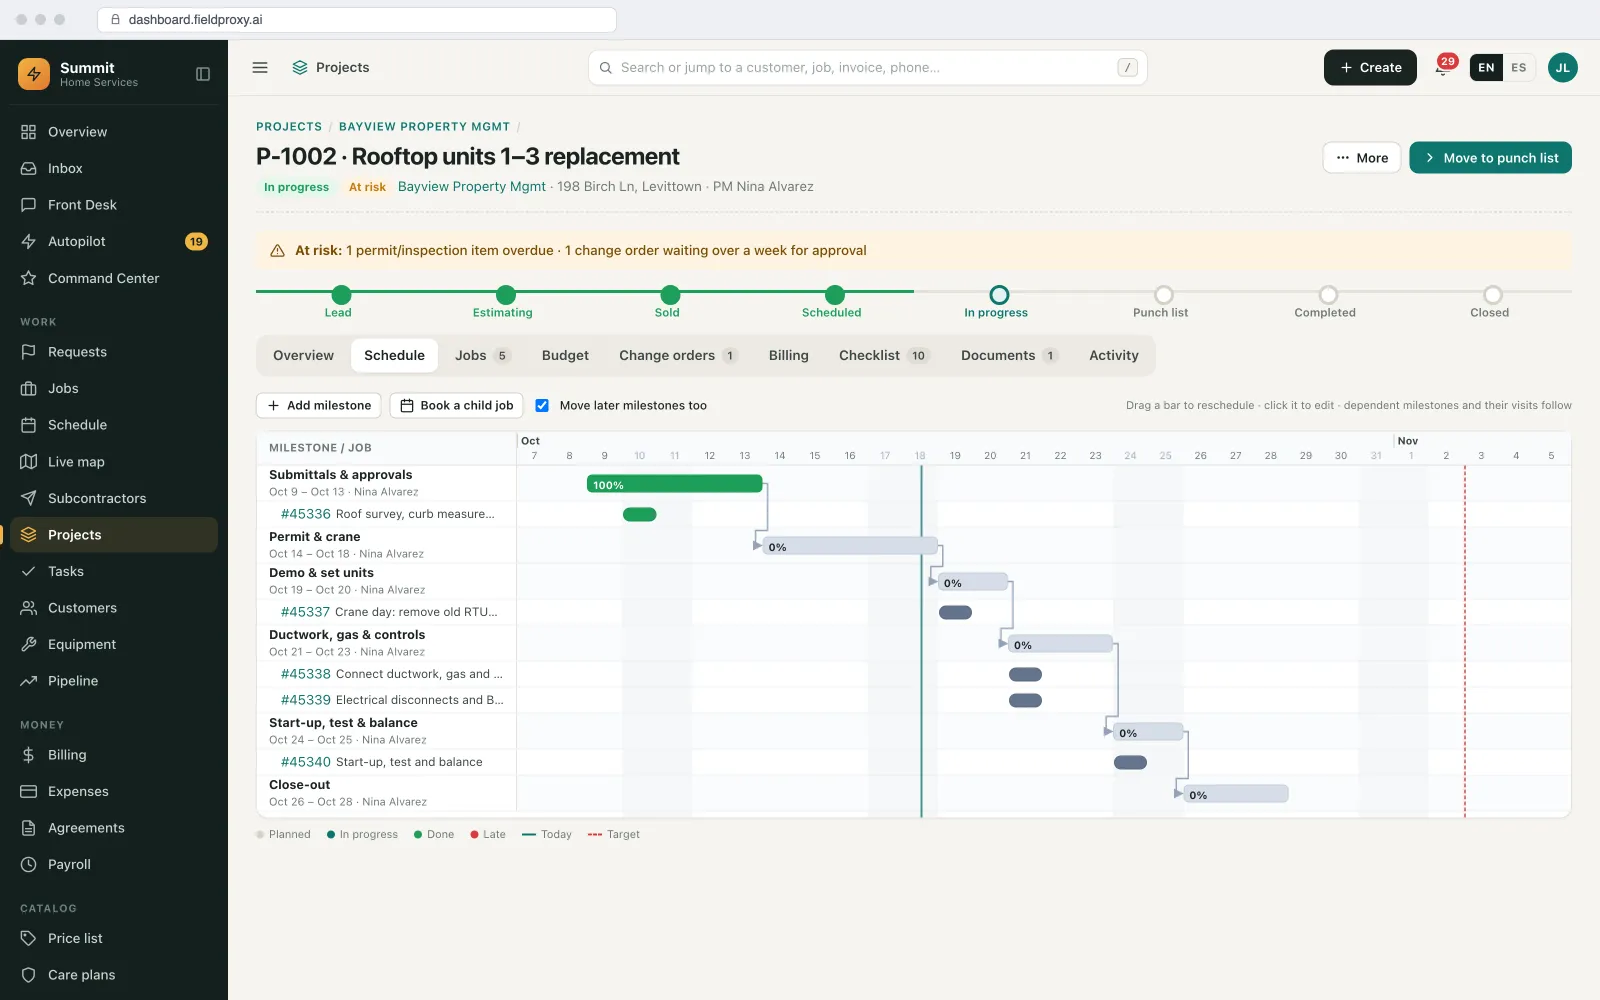Viewport: 1600px width, 1000px height.
Task: Open Equipment in sidebar
Action: point(114,645)
